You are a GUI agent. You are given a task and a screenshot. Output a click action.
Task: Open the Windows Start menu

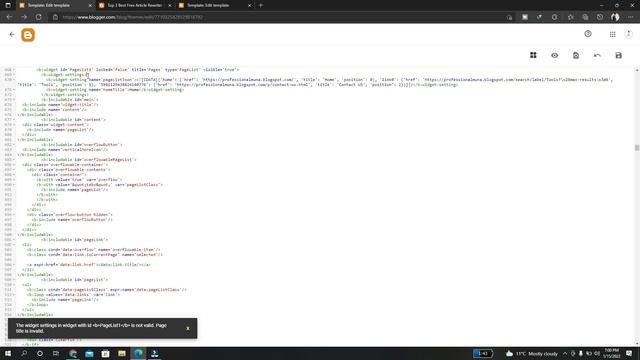pyautogui.click(x=8, y=353)
